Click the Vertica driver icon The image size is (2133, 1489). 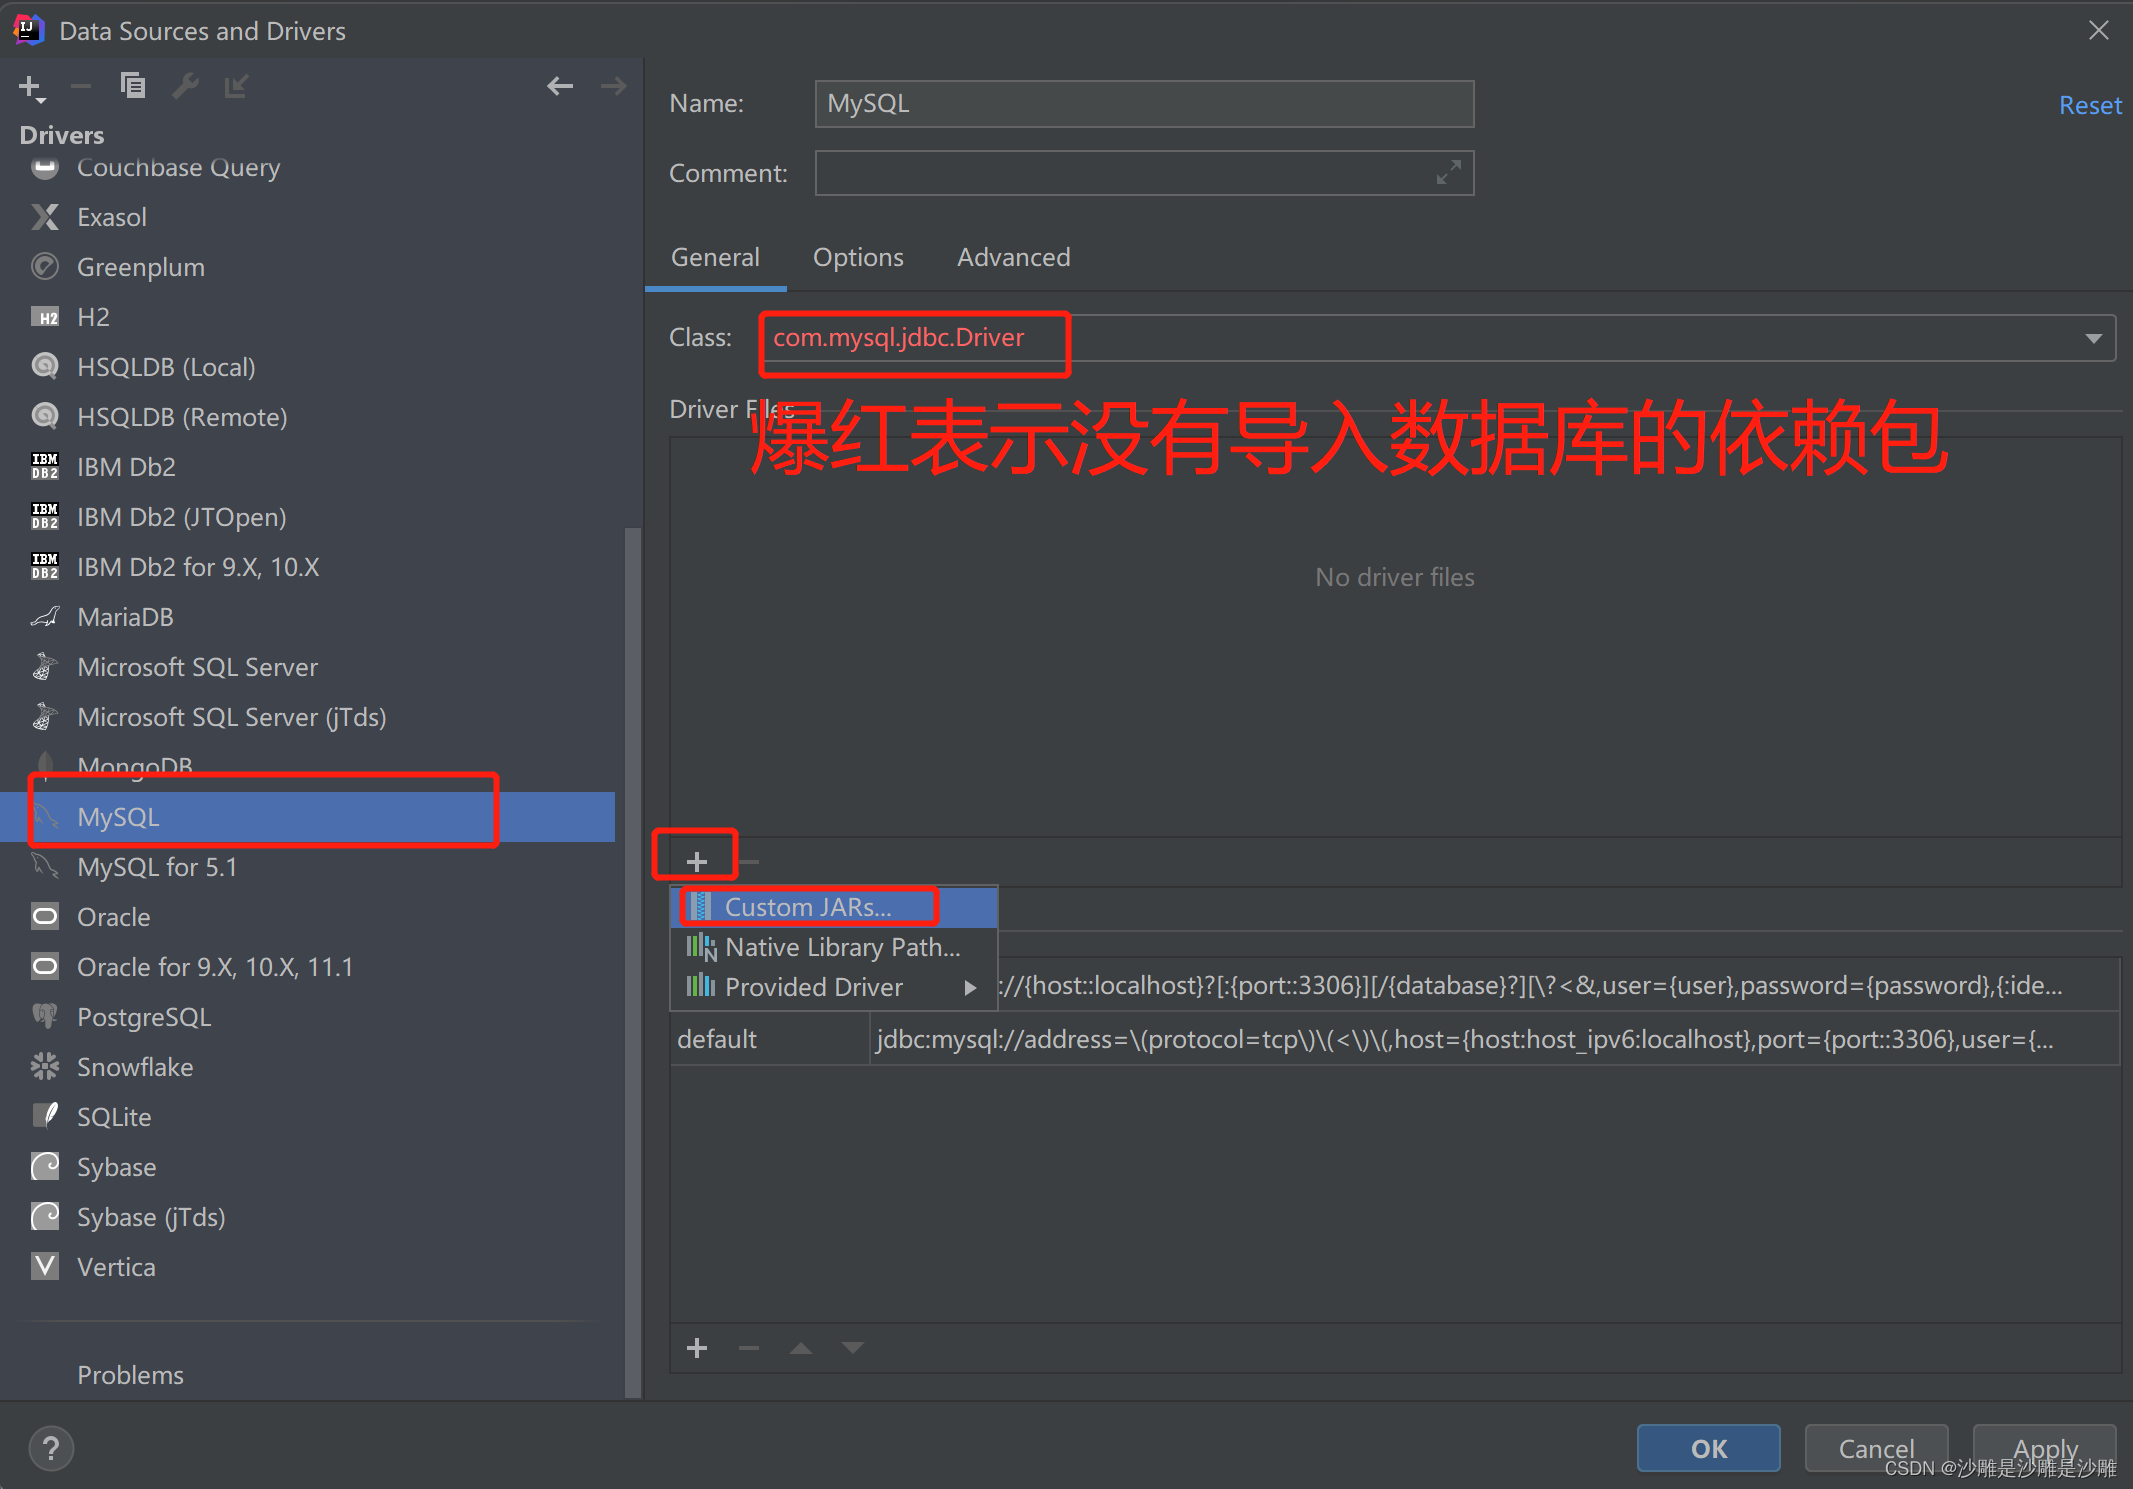point(45,1266)
